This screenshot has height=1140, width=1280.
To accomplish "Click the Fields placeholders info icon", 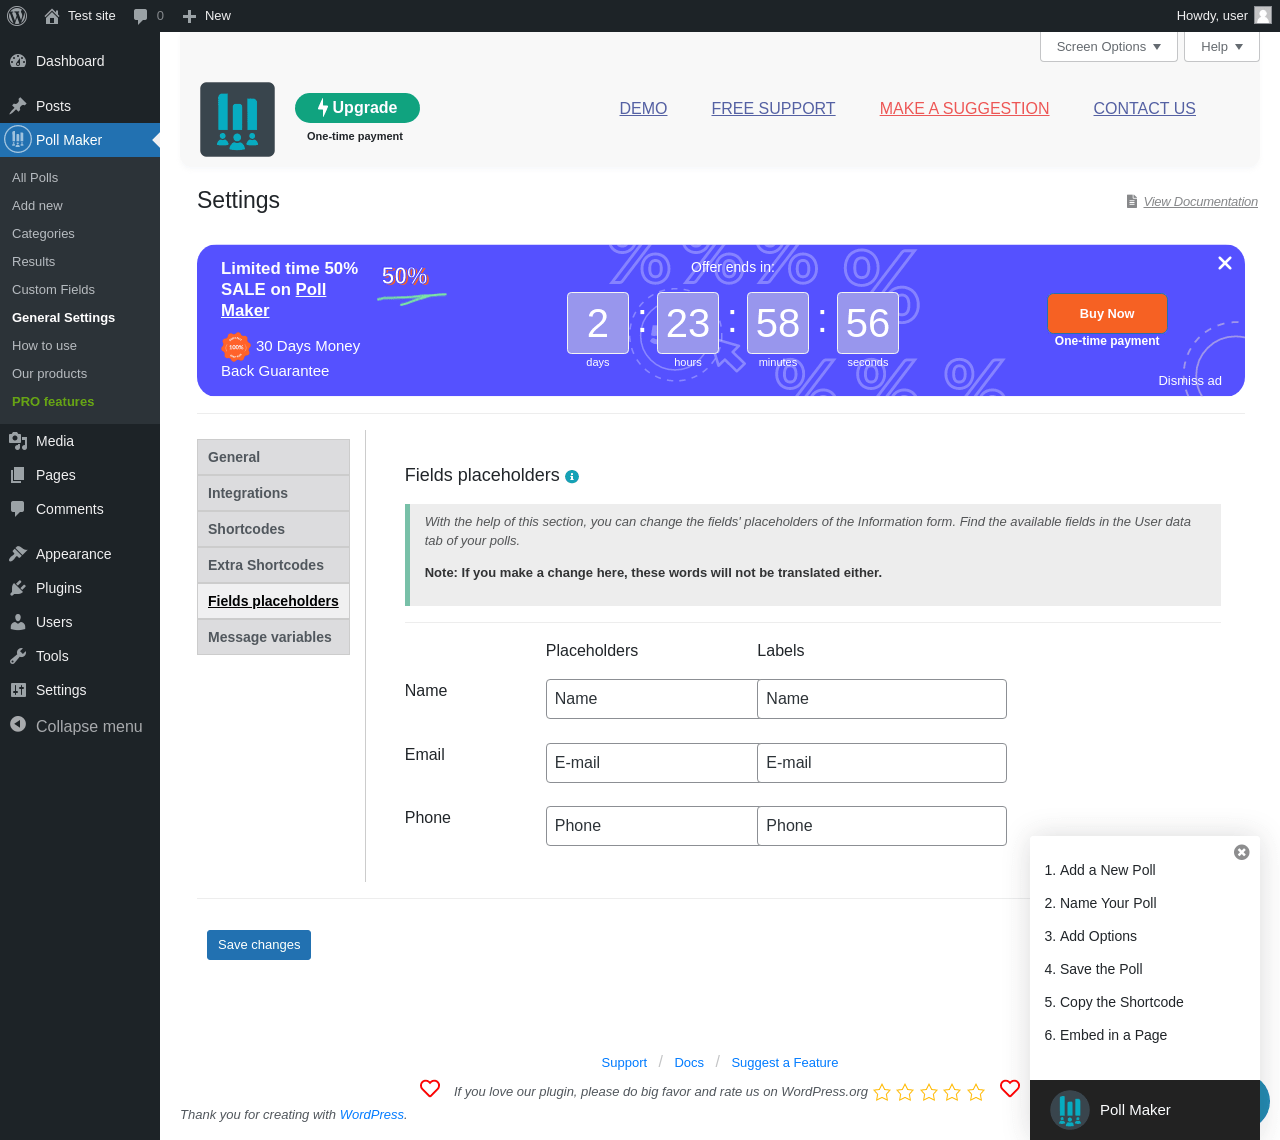I will [572, 477].
